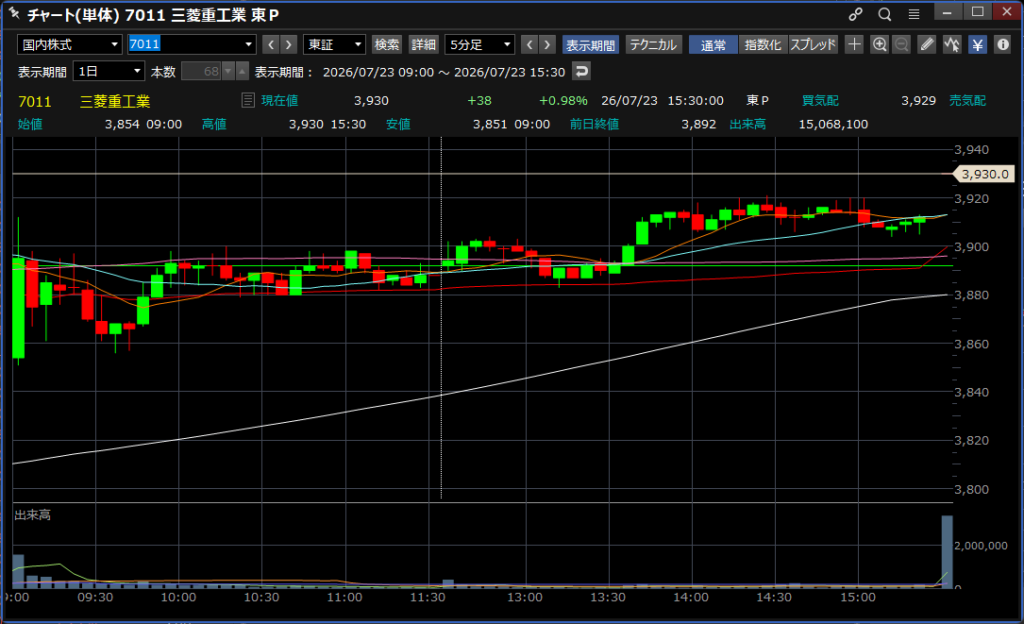
Task: Open the hamburger menu in title bar
Action: pyautogui.click(x=914, y=14)
